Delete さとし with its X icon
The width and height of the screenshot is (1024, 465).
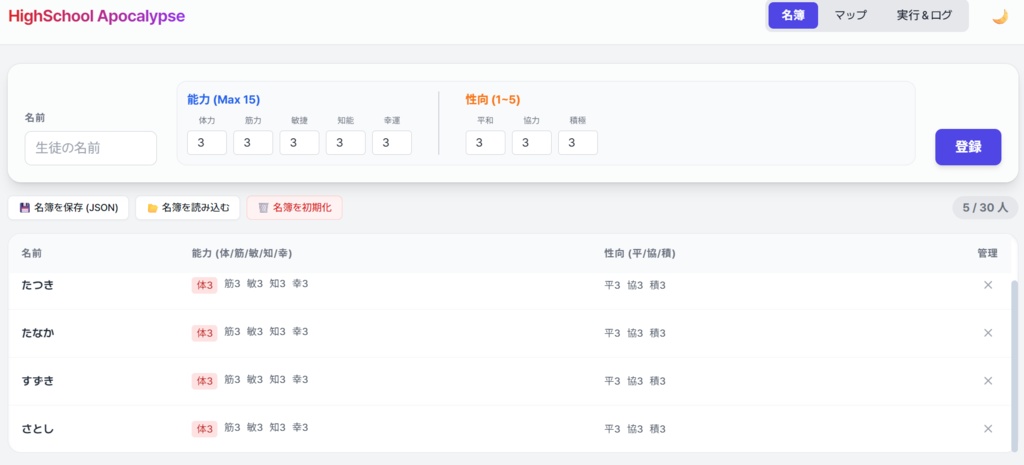pos(988,429)
